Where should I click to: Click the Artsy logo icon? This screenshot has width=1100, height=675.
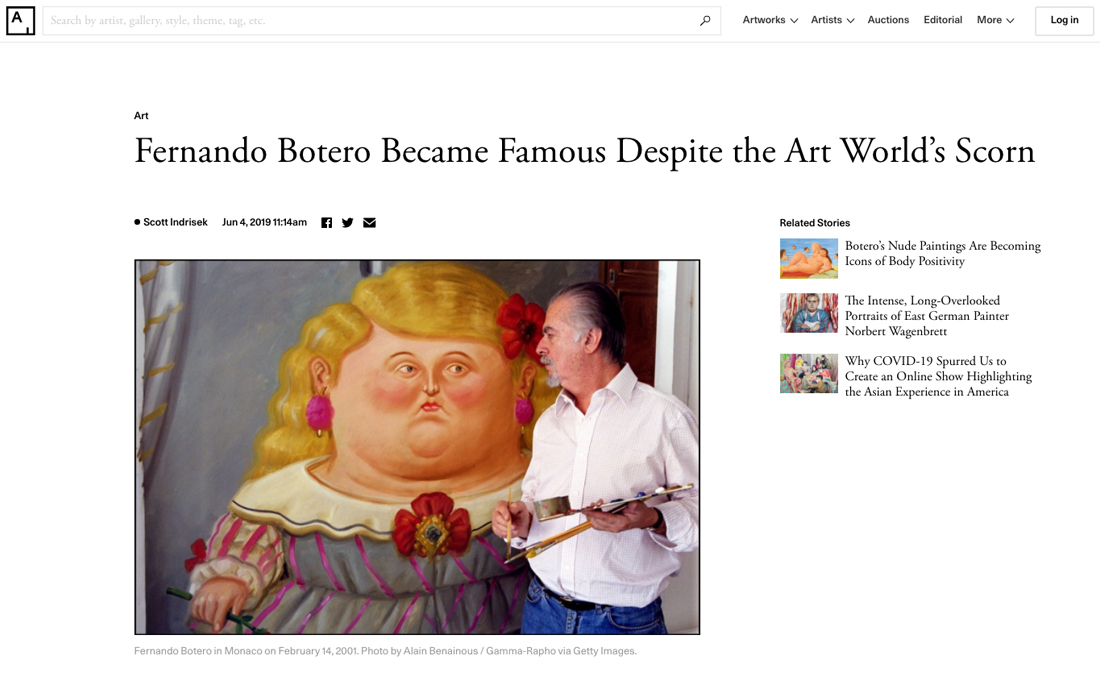20,20
